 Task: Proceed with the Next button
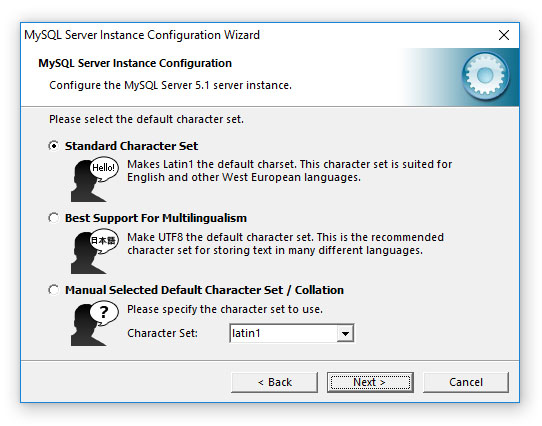tap(370, 382)
